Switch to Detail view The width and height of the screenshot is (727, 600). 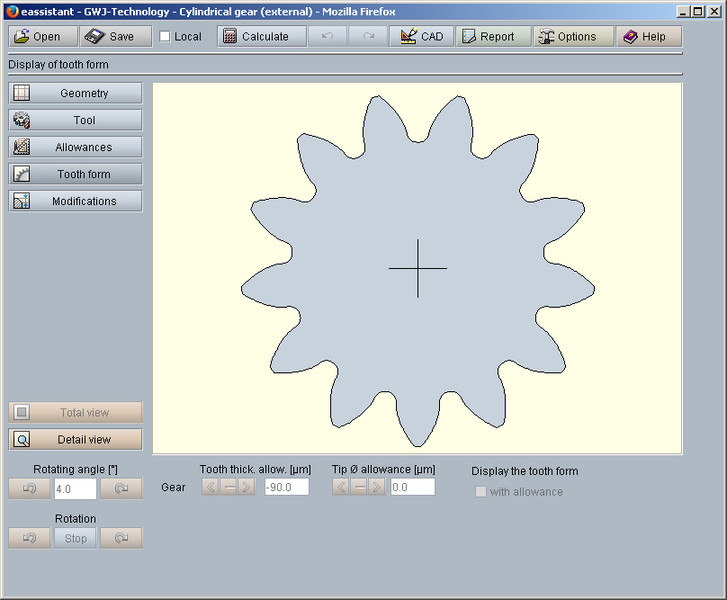pyautogui.click(x=75, y=439)
